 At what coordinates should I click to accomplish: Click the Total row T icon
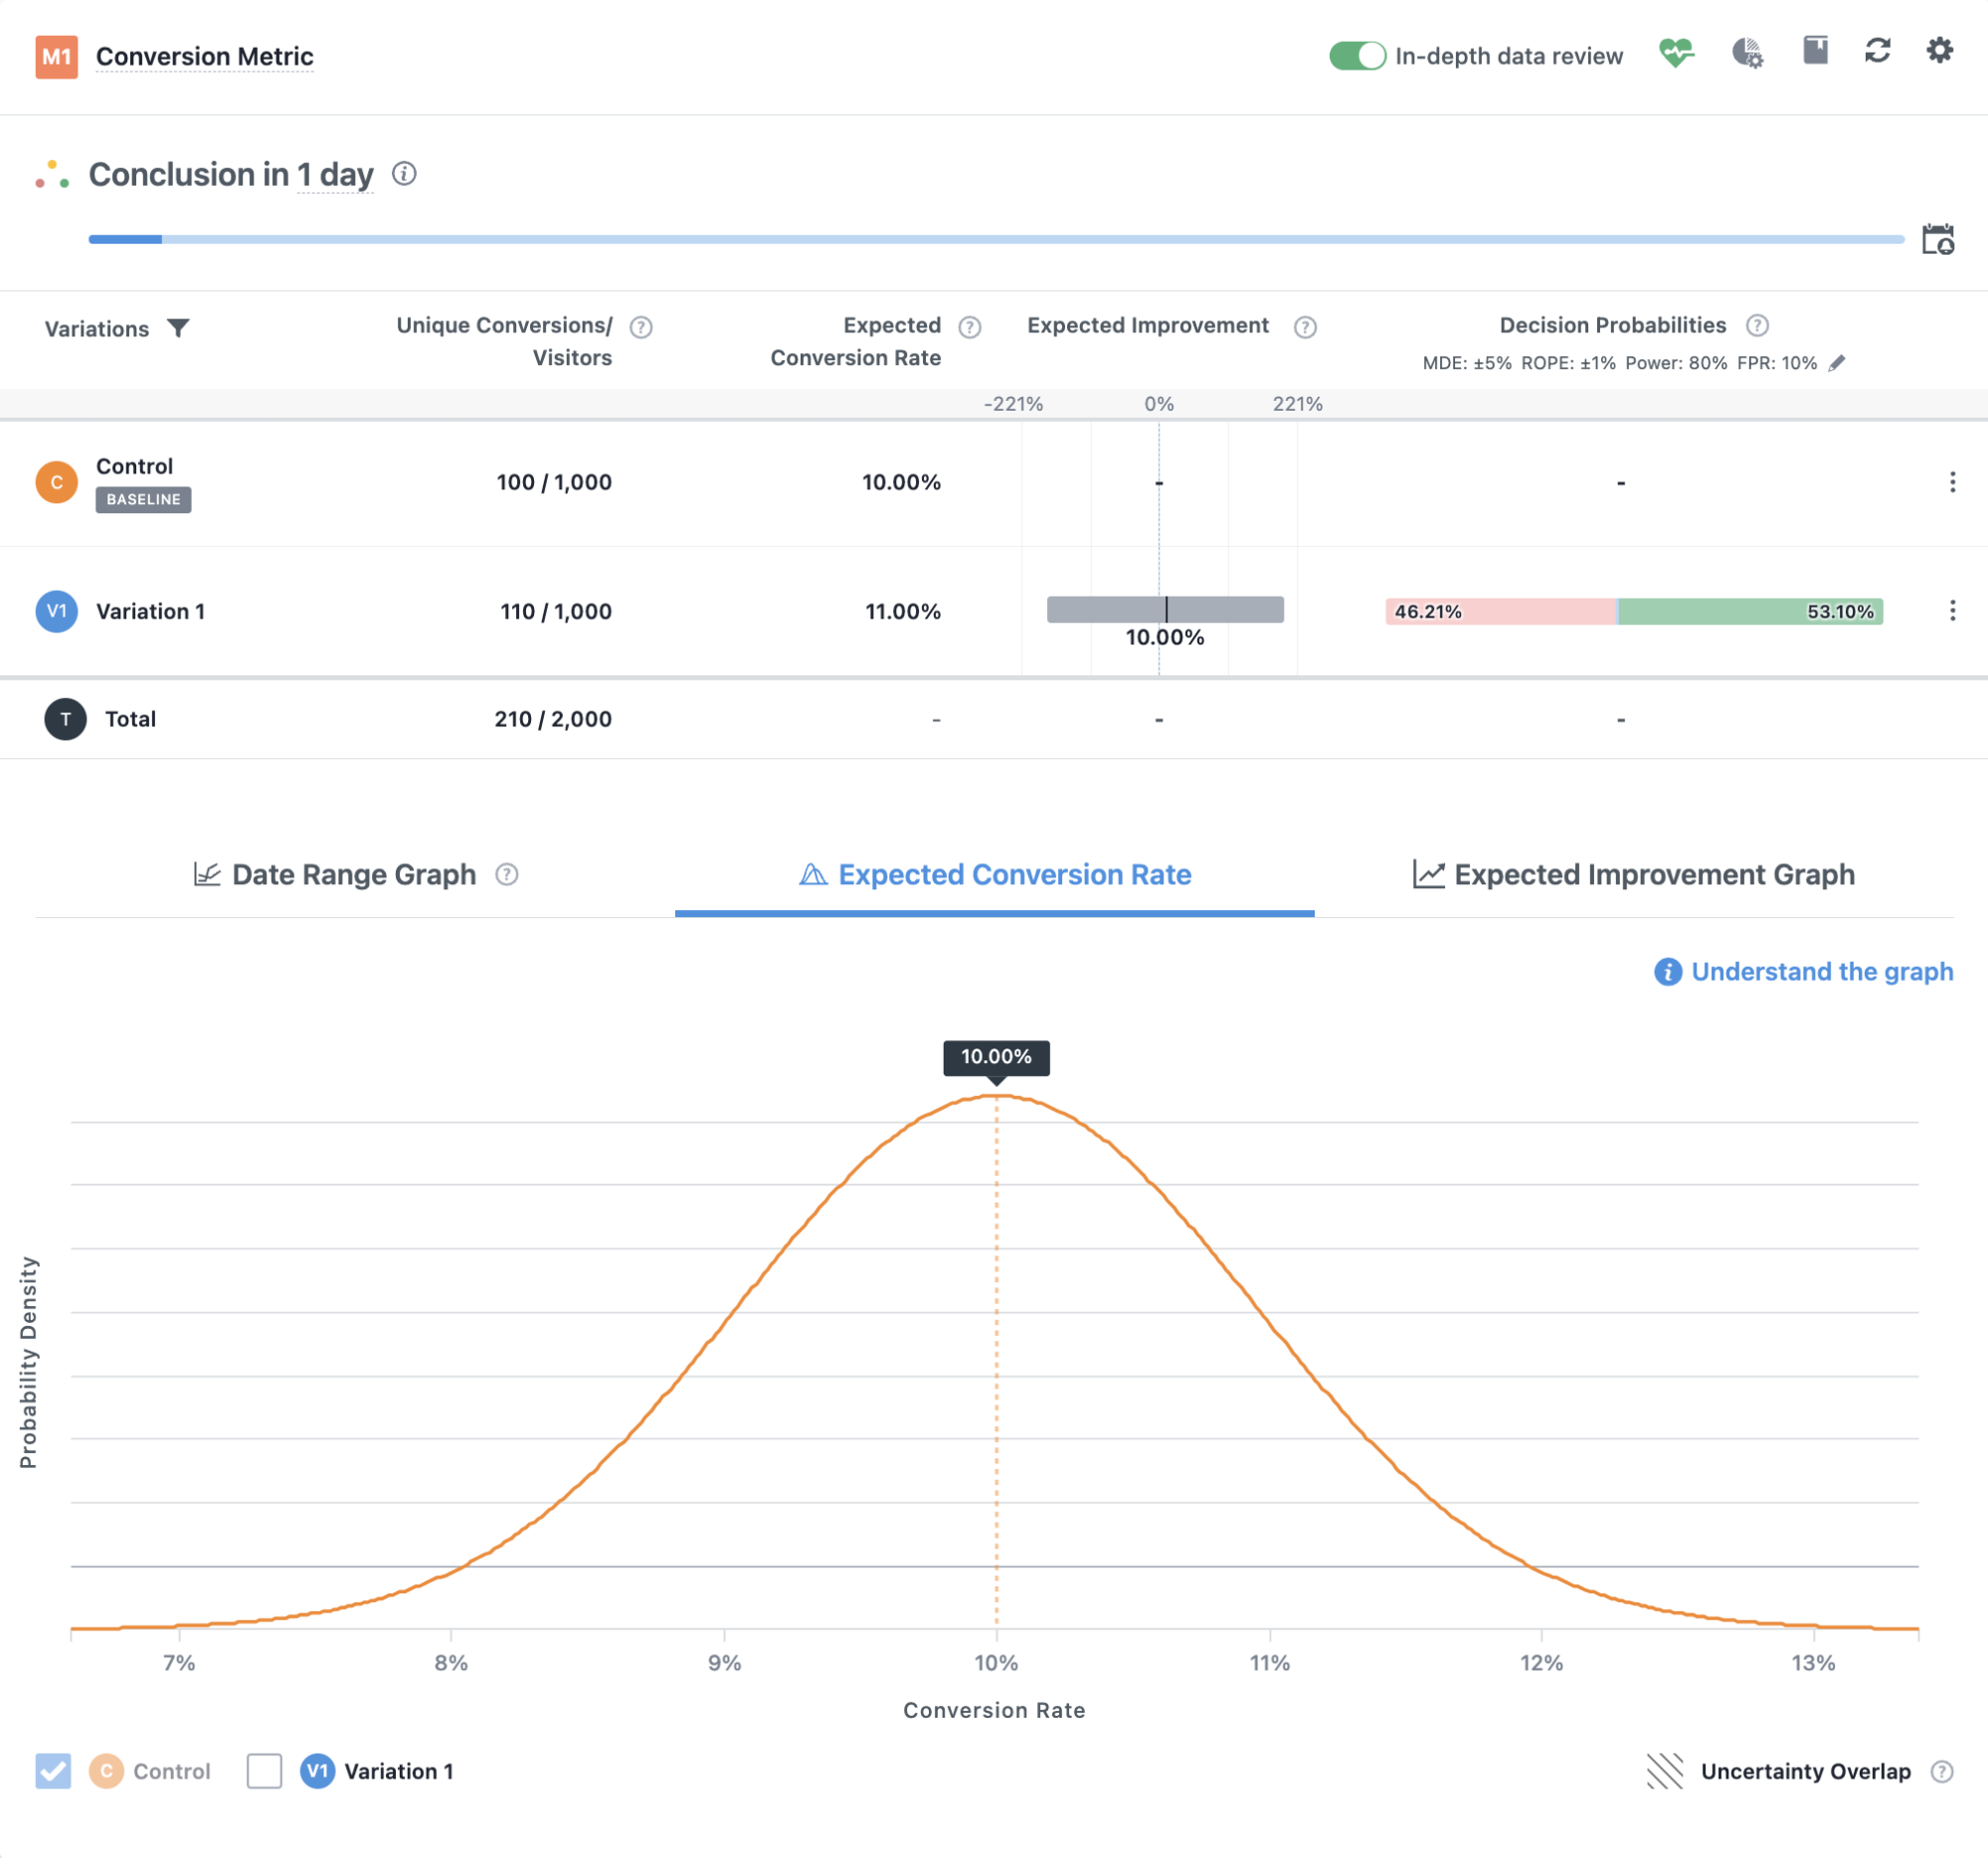pos(65,719)
